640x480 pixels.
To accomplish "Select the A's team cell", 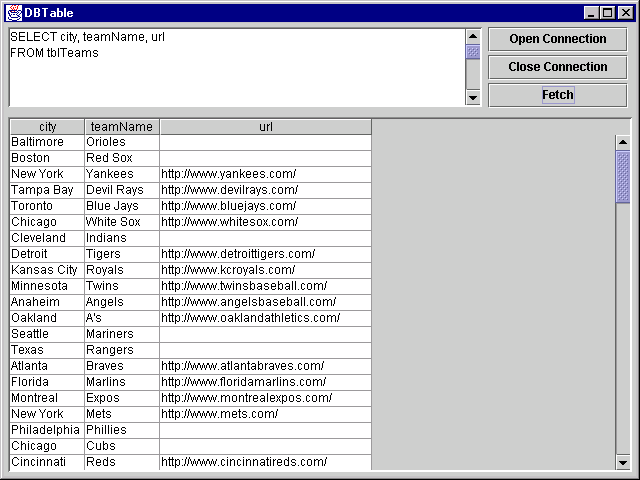I will pos(122,318).
